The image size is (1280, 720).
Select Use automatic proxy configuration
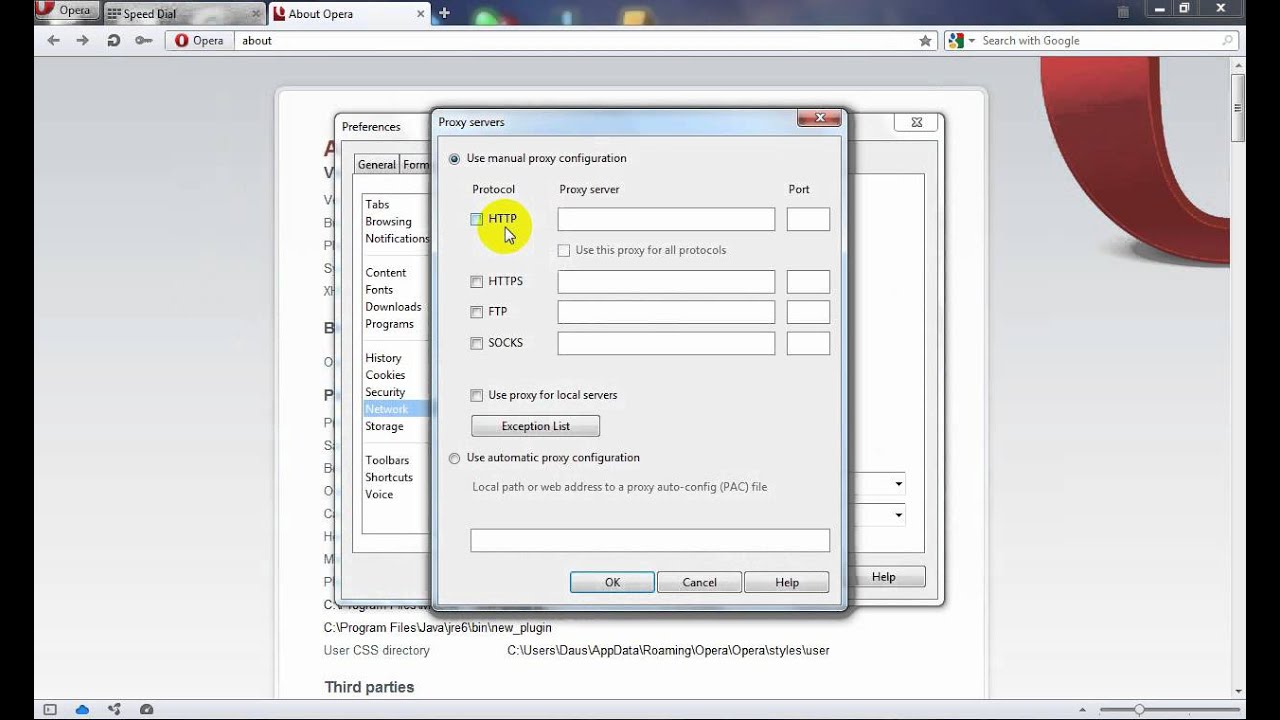pyautogui.click(x=455, y=458)
